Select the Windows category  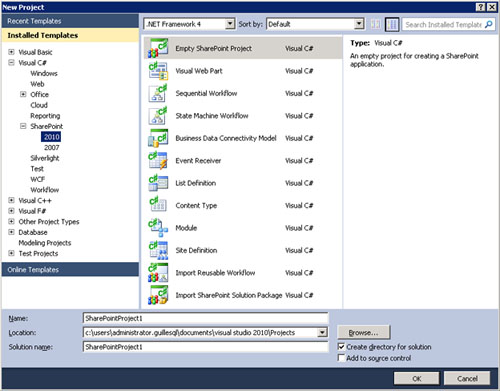click(x=44, y=73)
